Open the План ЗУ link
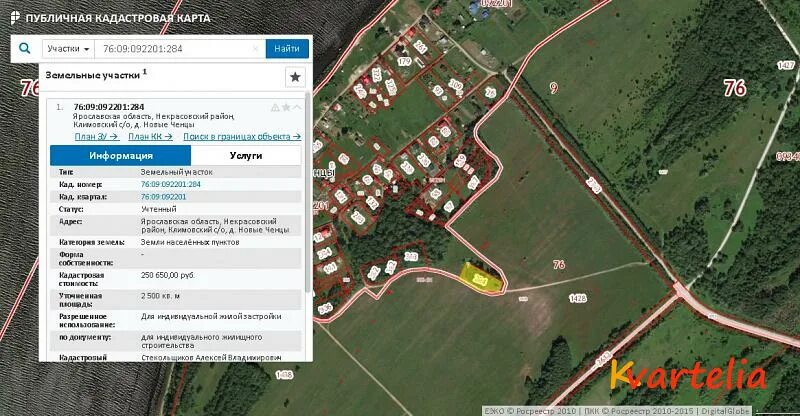Viewport: 800px width, 416px height. pos(96,137)
